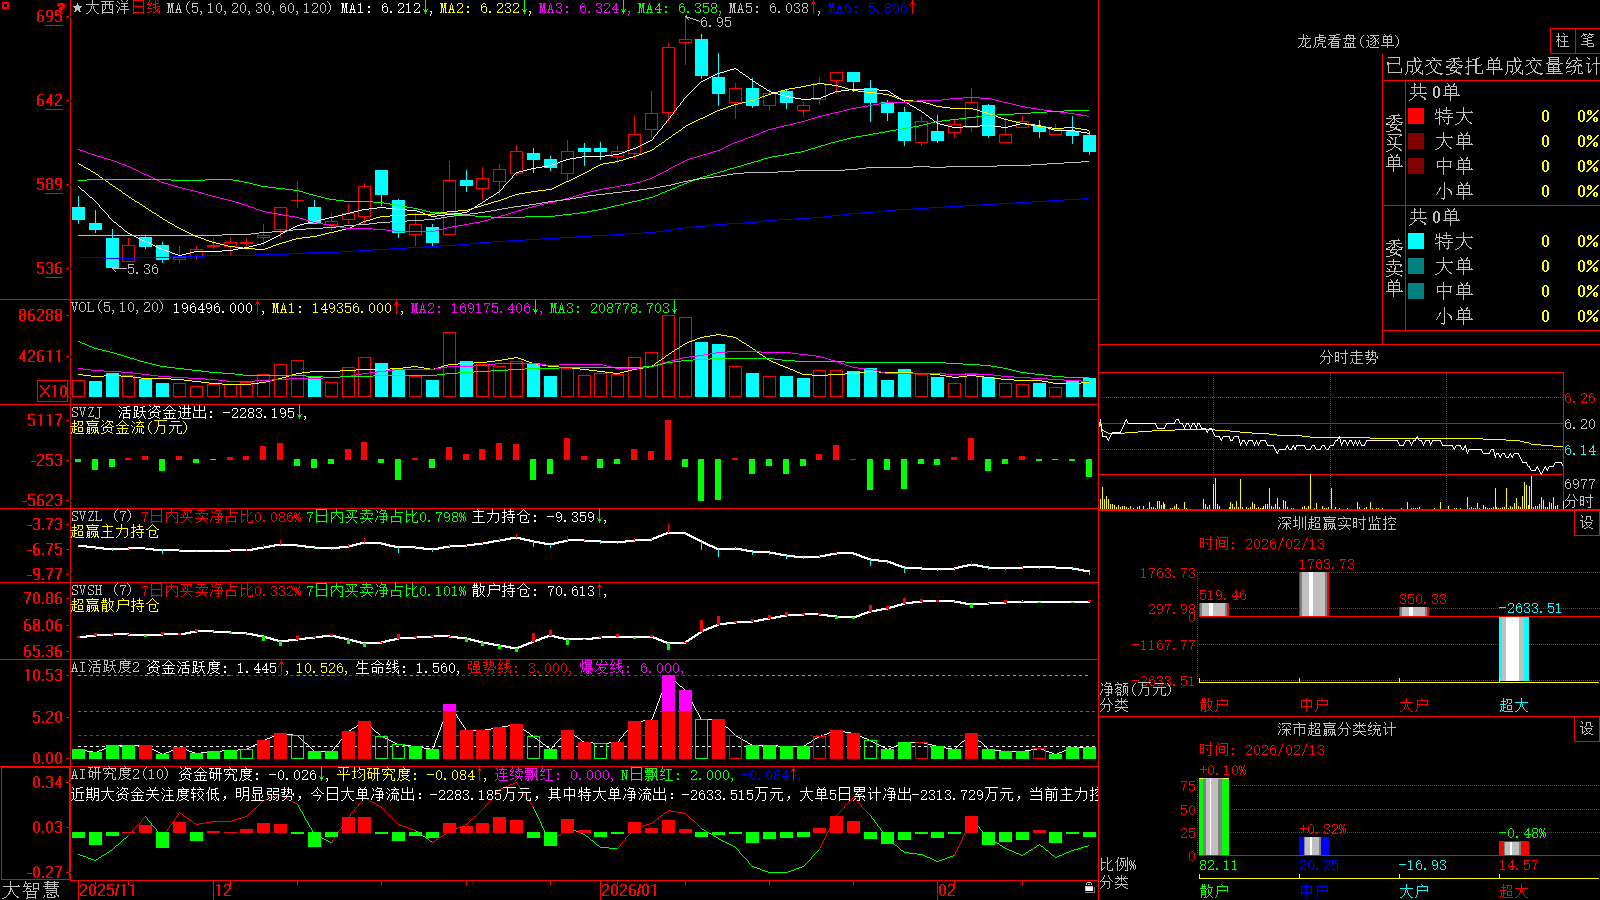Click the AI研究度2(10) indicator name
Screen dimensions: 1600x900
click(120, 774)
